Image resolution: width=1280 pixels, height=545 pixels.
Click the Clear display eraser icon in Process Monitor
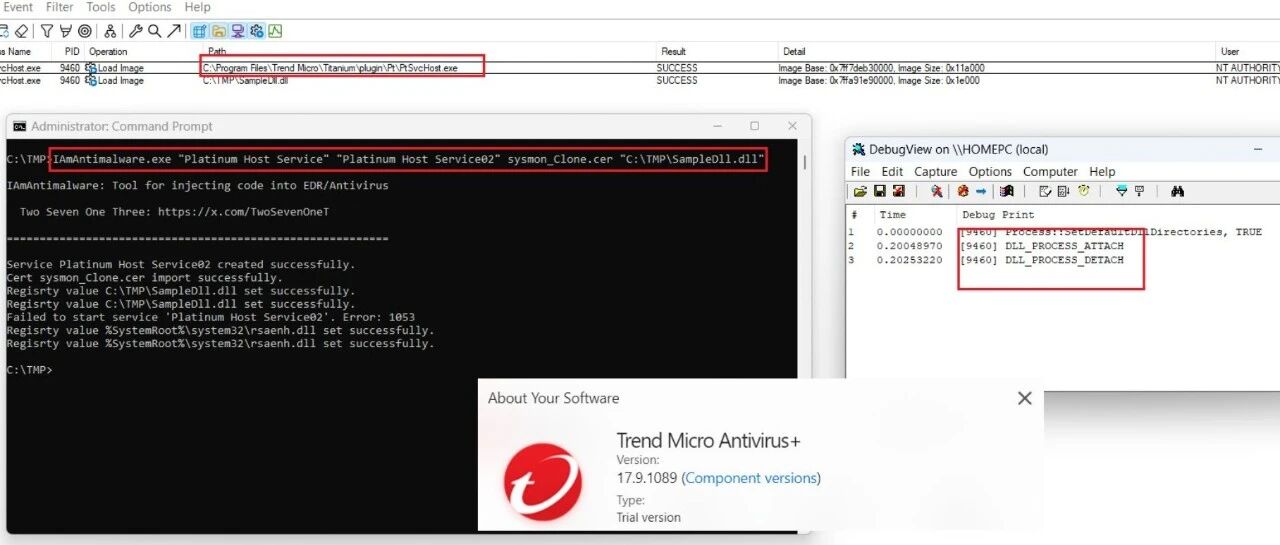[21, 31]
